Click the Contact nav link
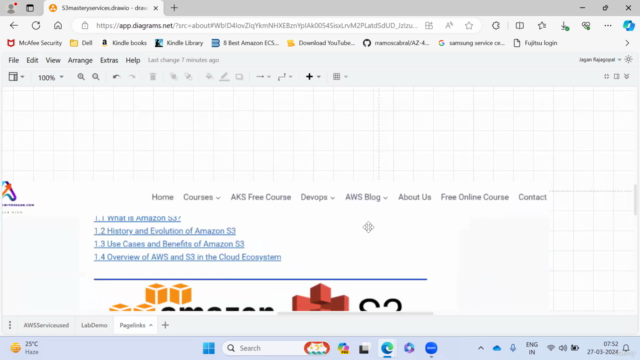640x360 pixels. [532, 197]
